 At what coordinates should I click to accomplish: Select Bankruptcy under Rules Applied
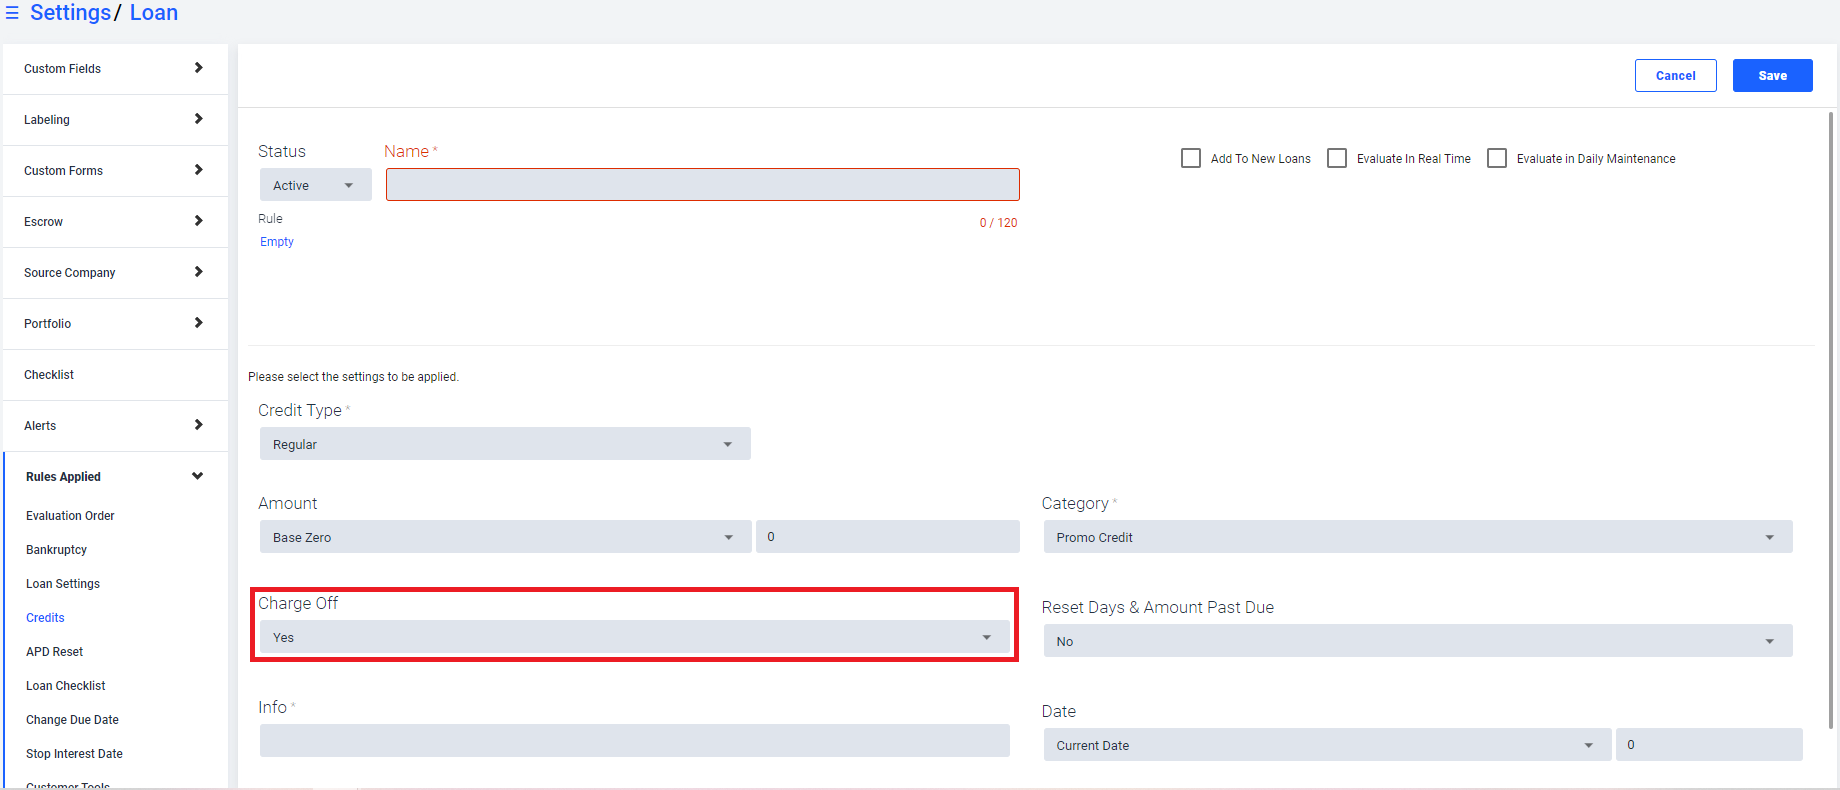(x=56, y=550)
